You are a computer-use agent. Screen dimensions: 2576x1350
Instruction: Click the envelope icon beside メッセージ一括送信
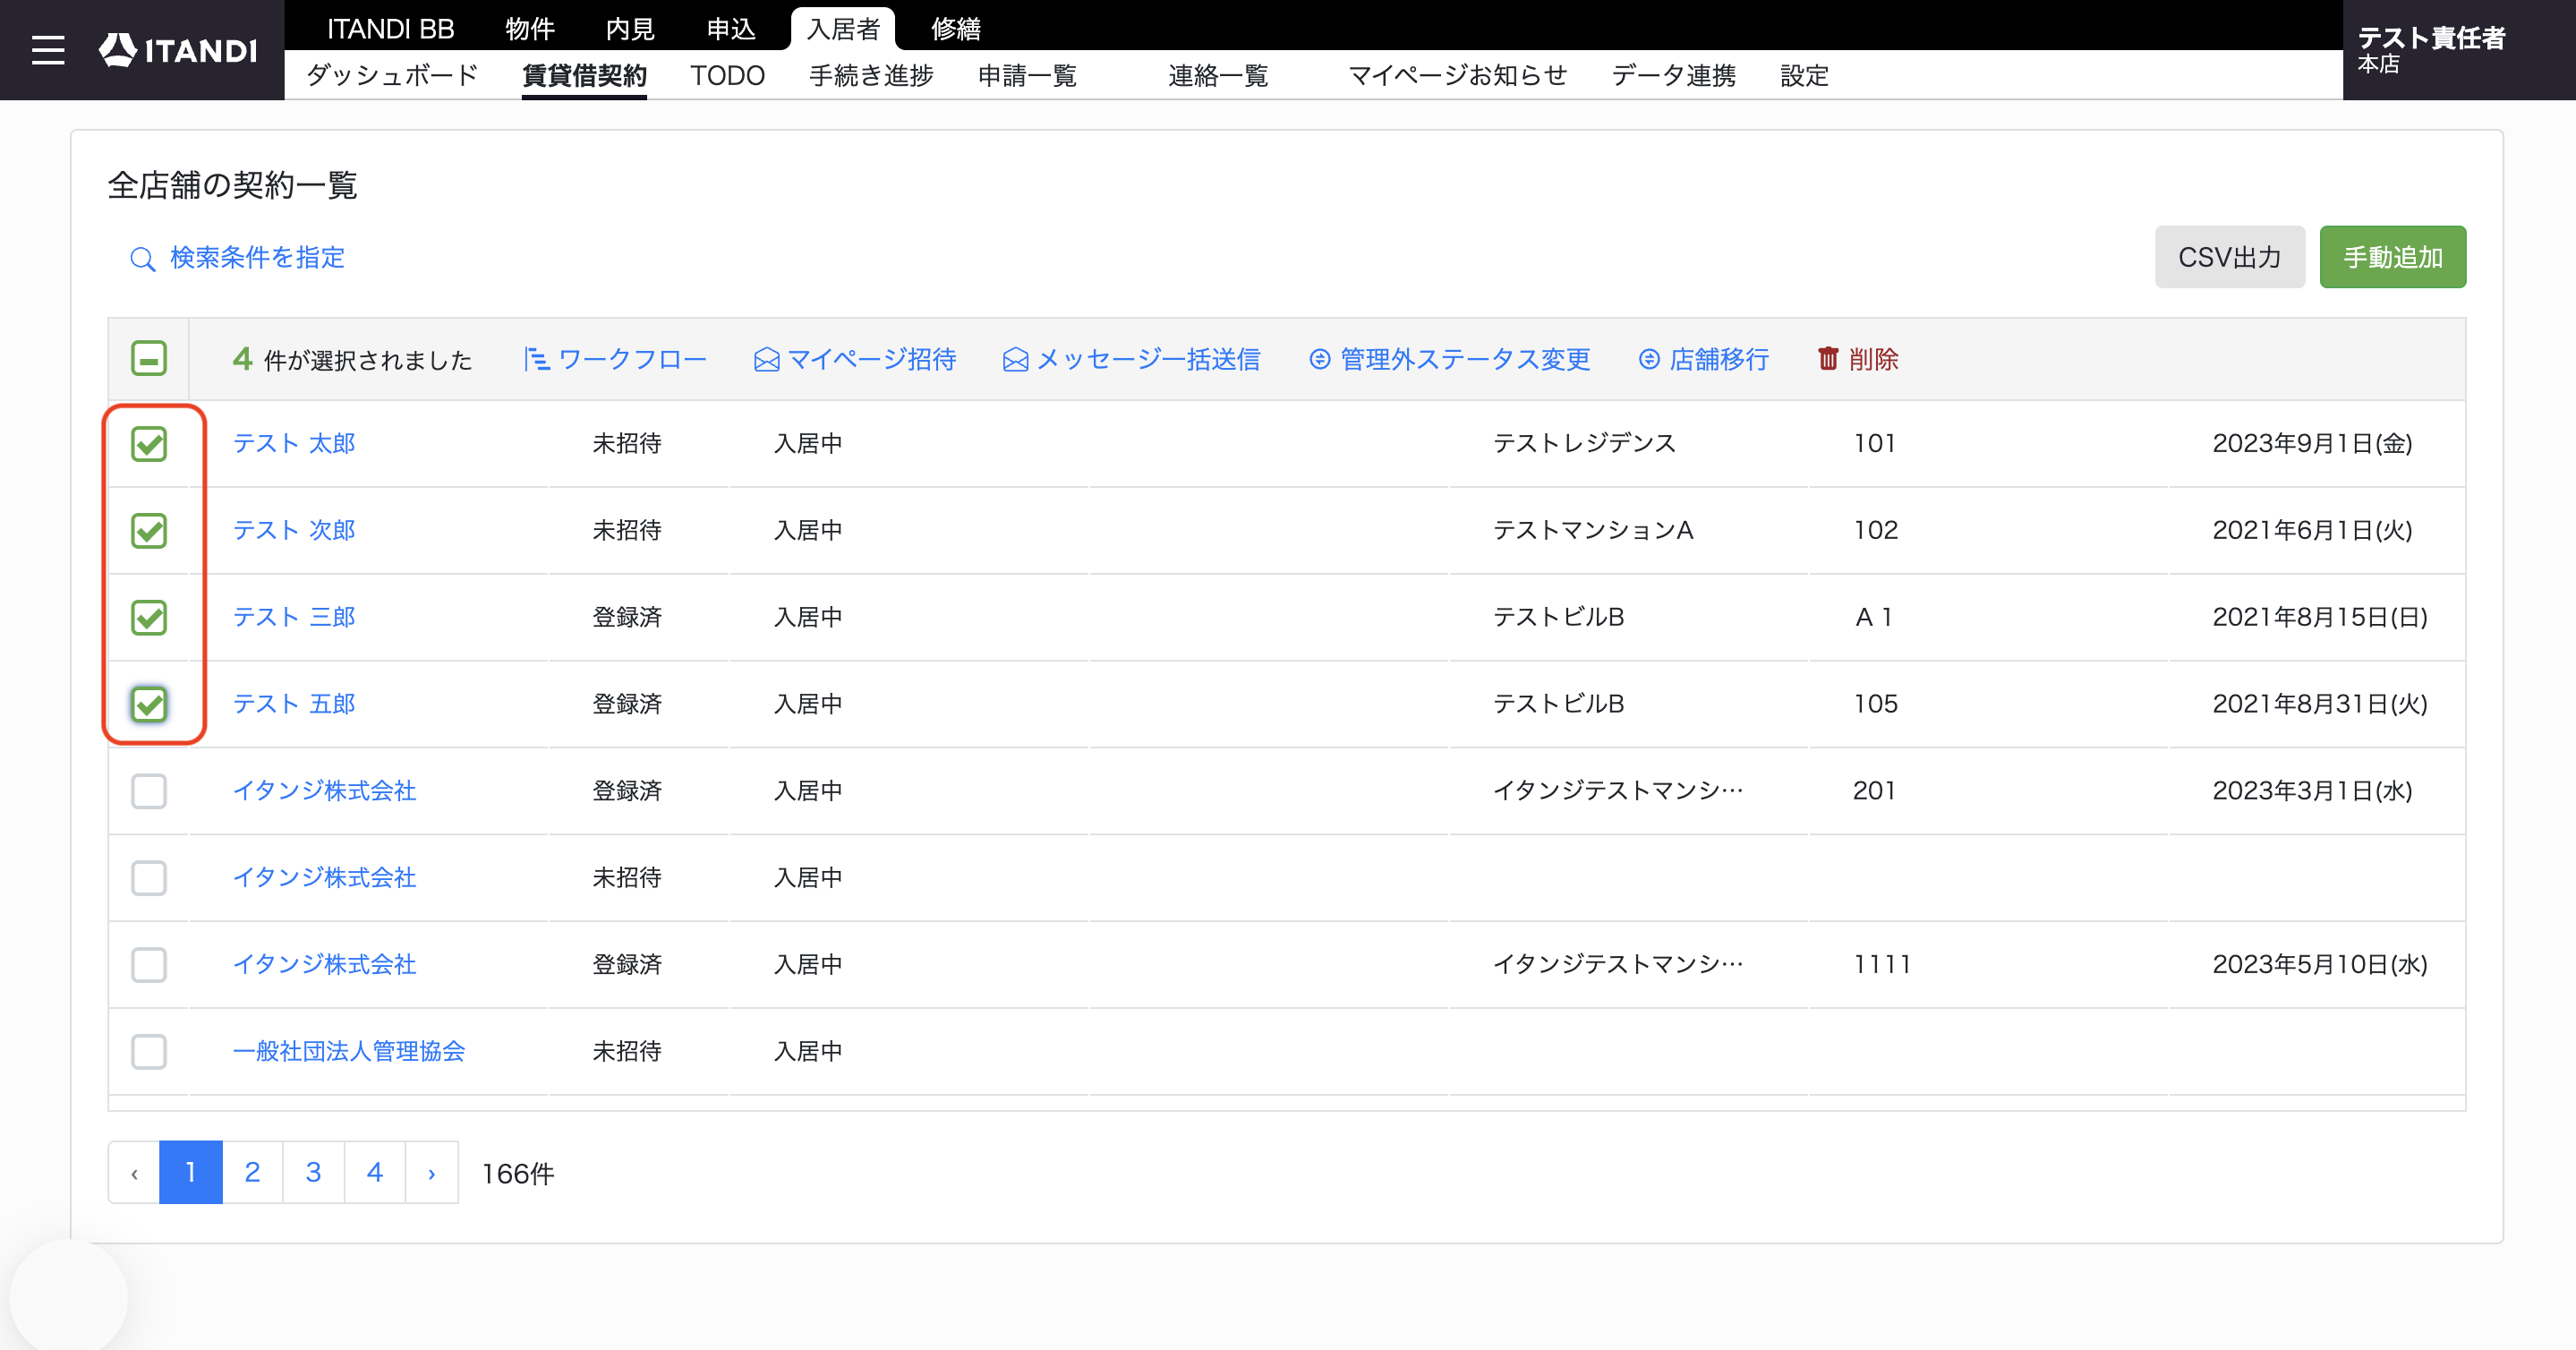(x=1015, y=360)
